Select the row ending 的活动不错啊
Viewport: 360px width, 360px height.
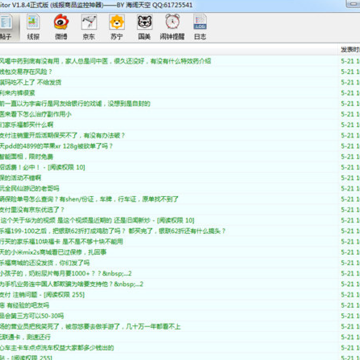pos(180,178)
